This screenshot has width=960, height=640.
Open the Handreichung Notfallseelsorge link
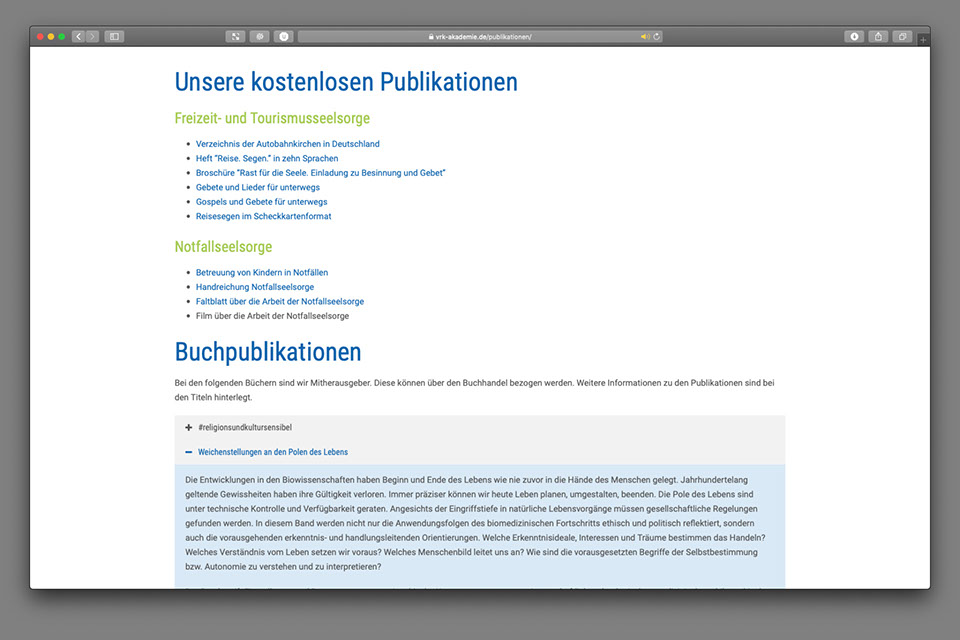[x=254, y=287]
